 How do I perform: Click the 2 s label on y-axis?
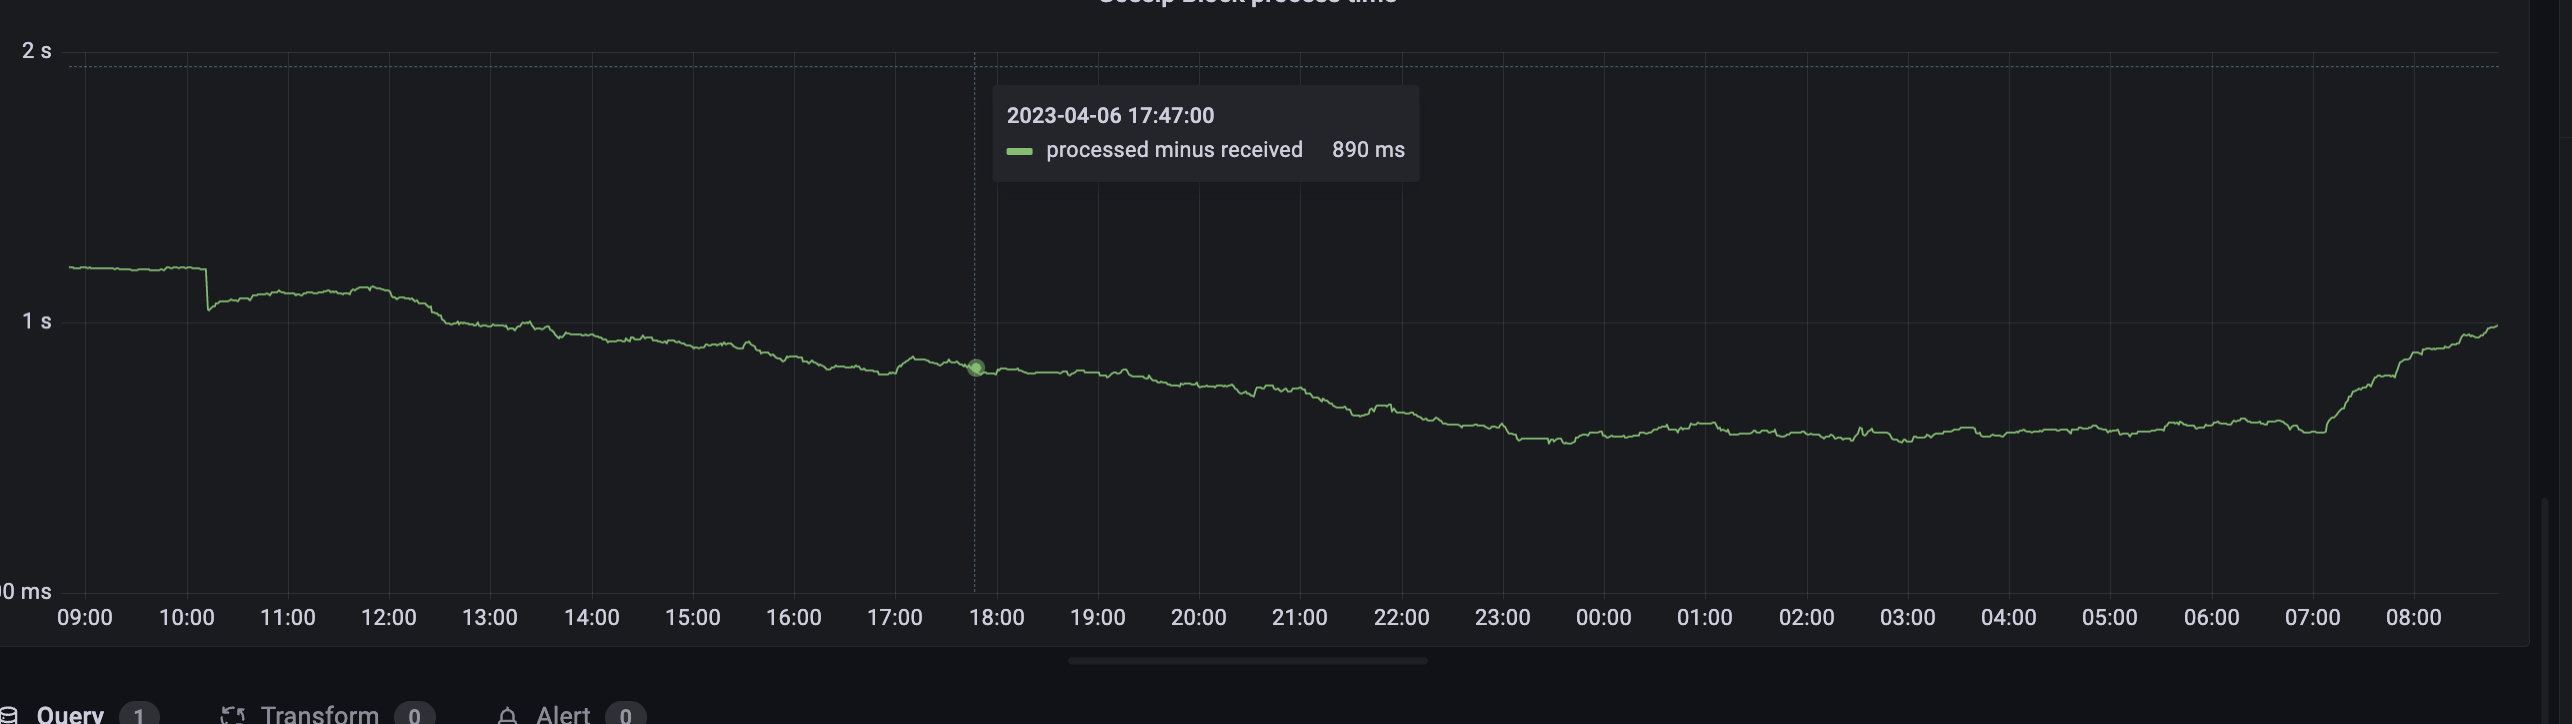tap(37, 51)
